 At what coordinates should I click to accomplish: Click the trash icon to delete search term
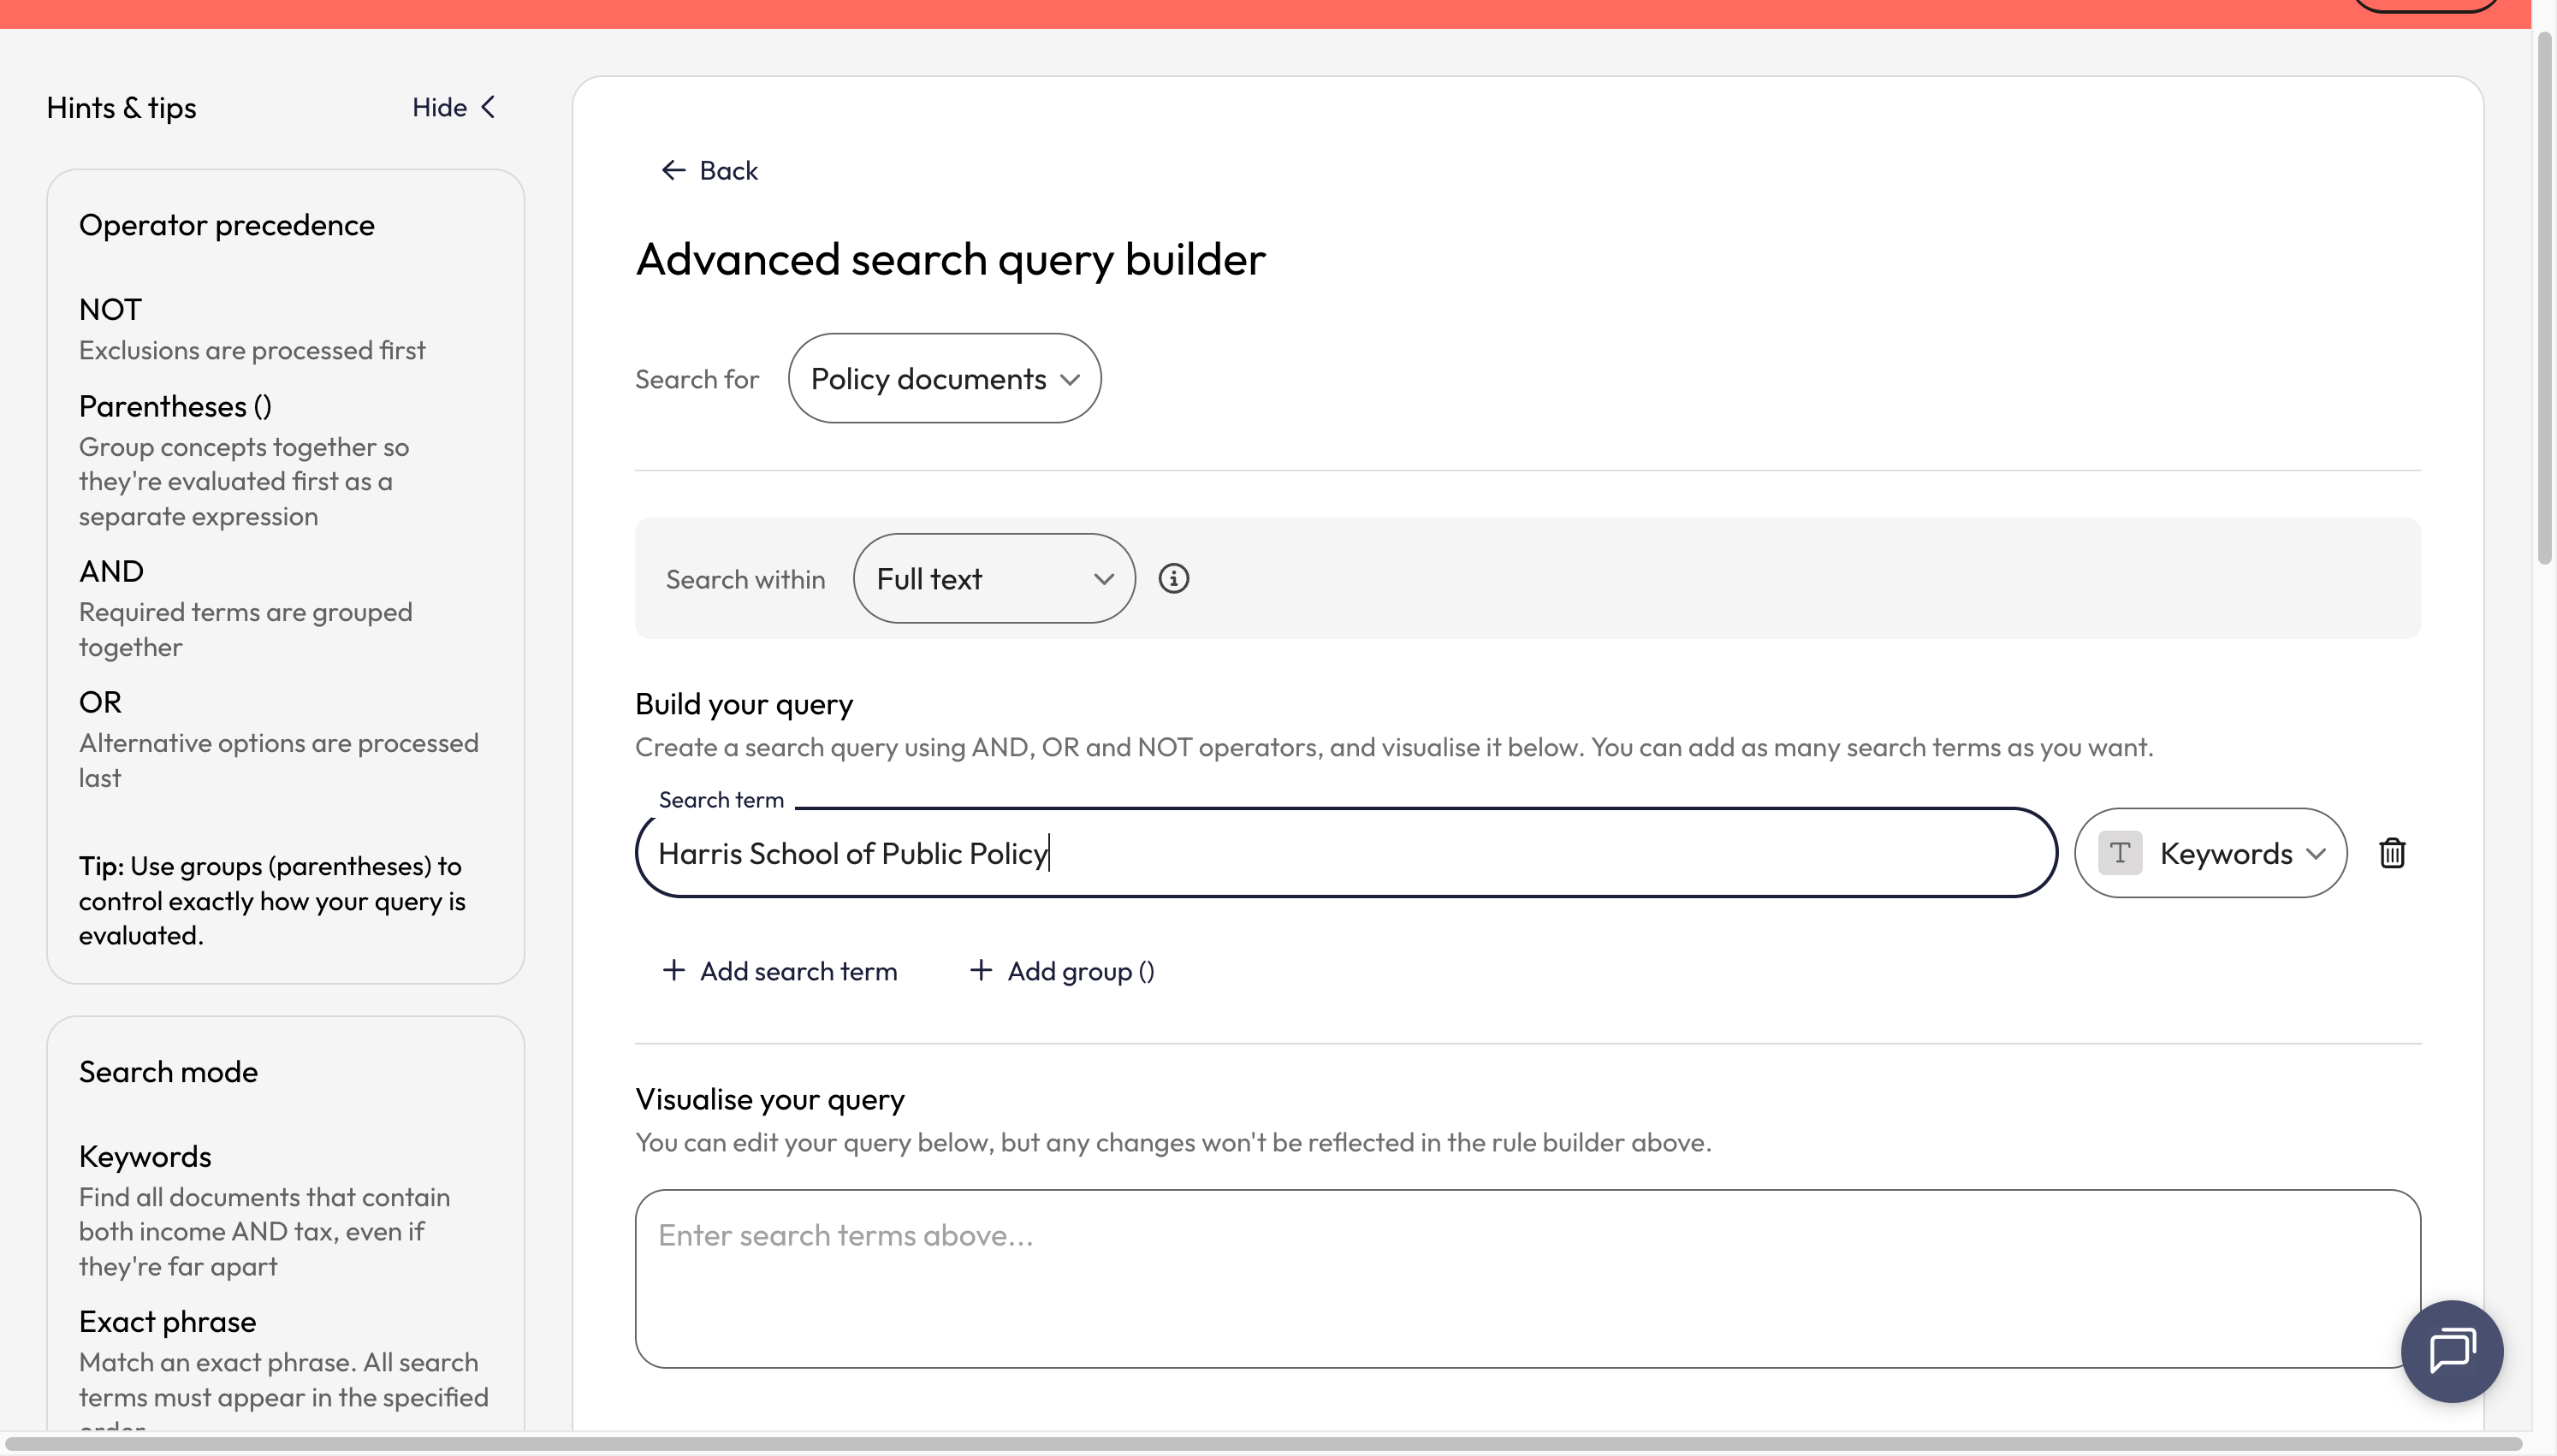(2392, 853)
